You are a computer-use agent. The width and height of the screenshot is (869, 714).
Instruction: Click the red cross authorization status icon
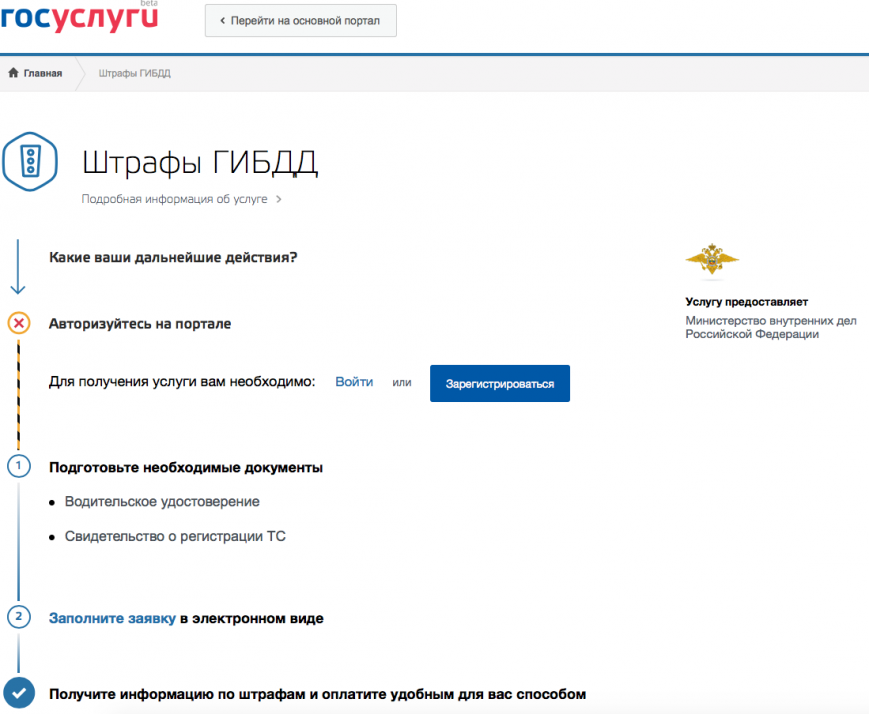tap(19, 323)
